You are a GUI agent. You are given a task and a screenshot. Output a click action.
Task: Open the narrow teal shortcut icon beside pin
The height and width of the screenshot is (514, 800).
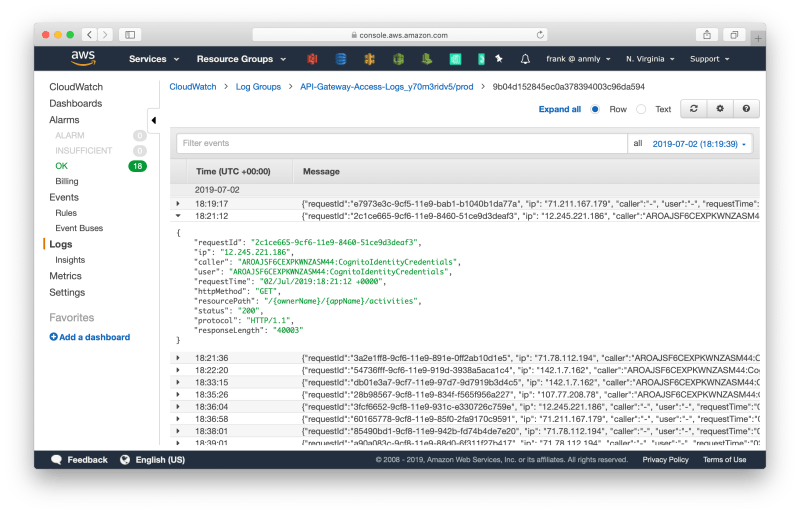pos(481,59)
